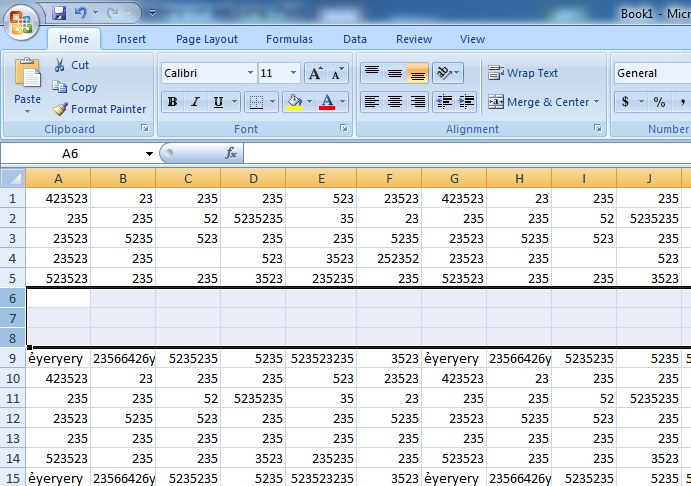
Task: Click the Paste clipboard icon
Action: (28, 74)
